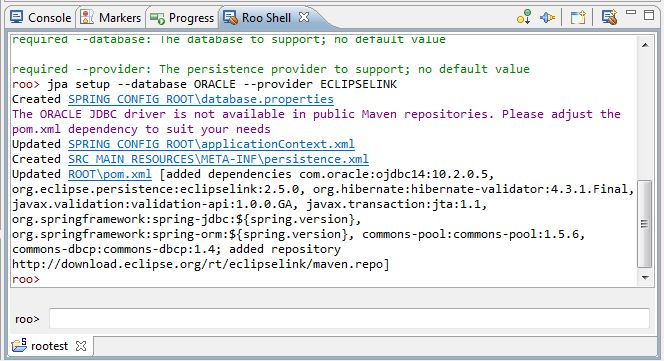Maximize the Roo Shell view
Image resolution: width=664 pixels, height=361 pixels.
point(649,15)
